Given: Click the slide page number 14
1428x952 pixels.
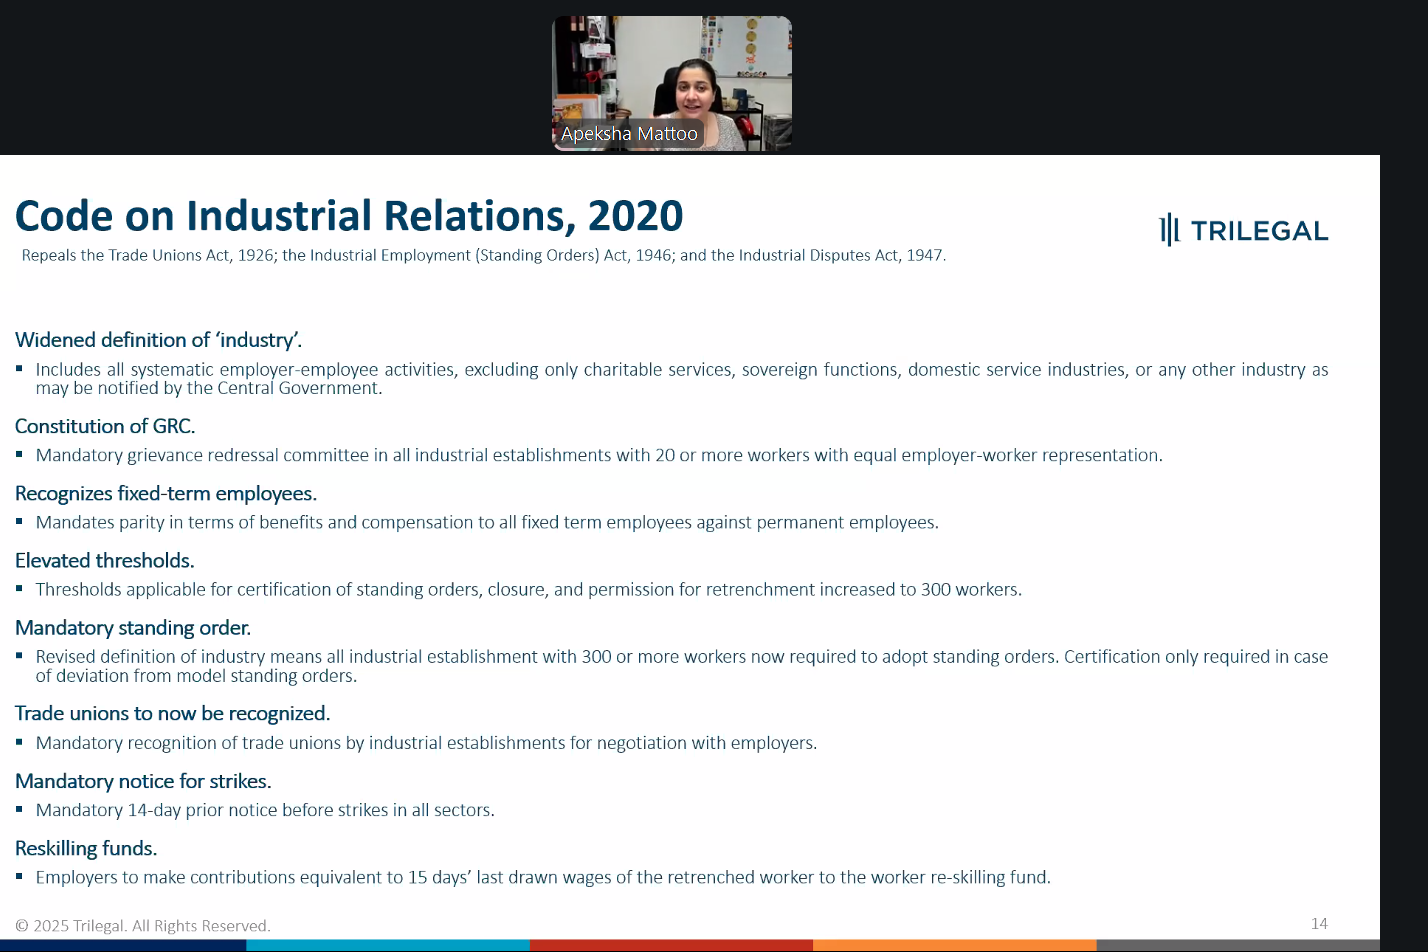Looking at the screenshot, I should (x=1319, y=923).
